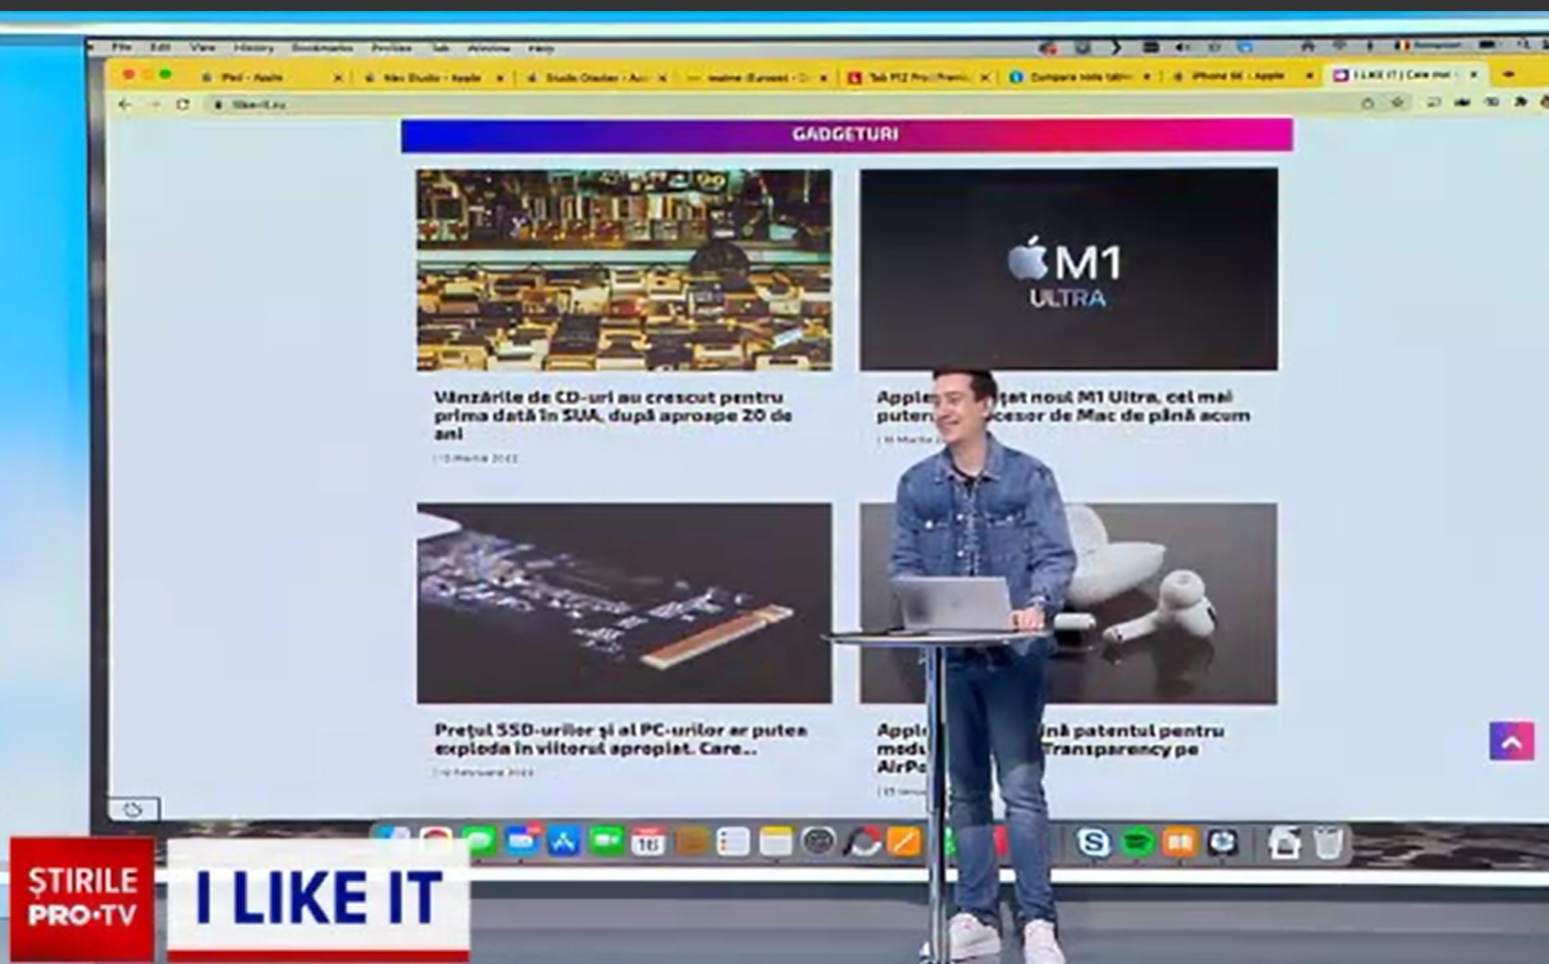The height and width of the screenshot is (964, 1549).
Task: Click the M1 Ultra article thumbnail
Action: pyautogui.click(x=1068, y=269)
